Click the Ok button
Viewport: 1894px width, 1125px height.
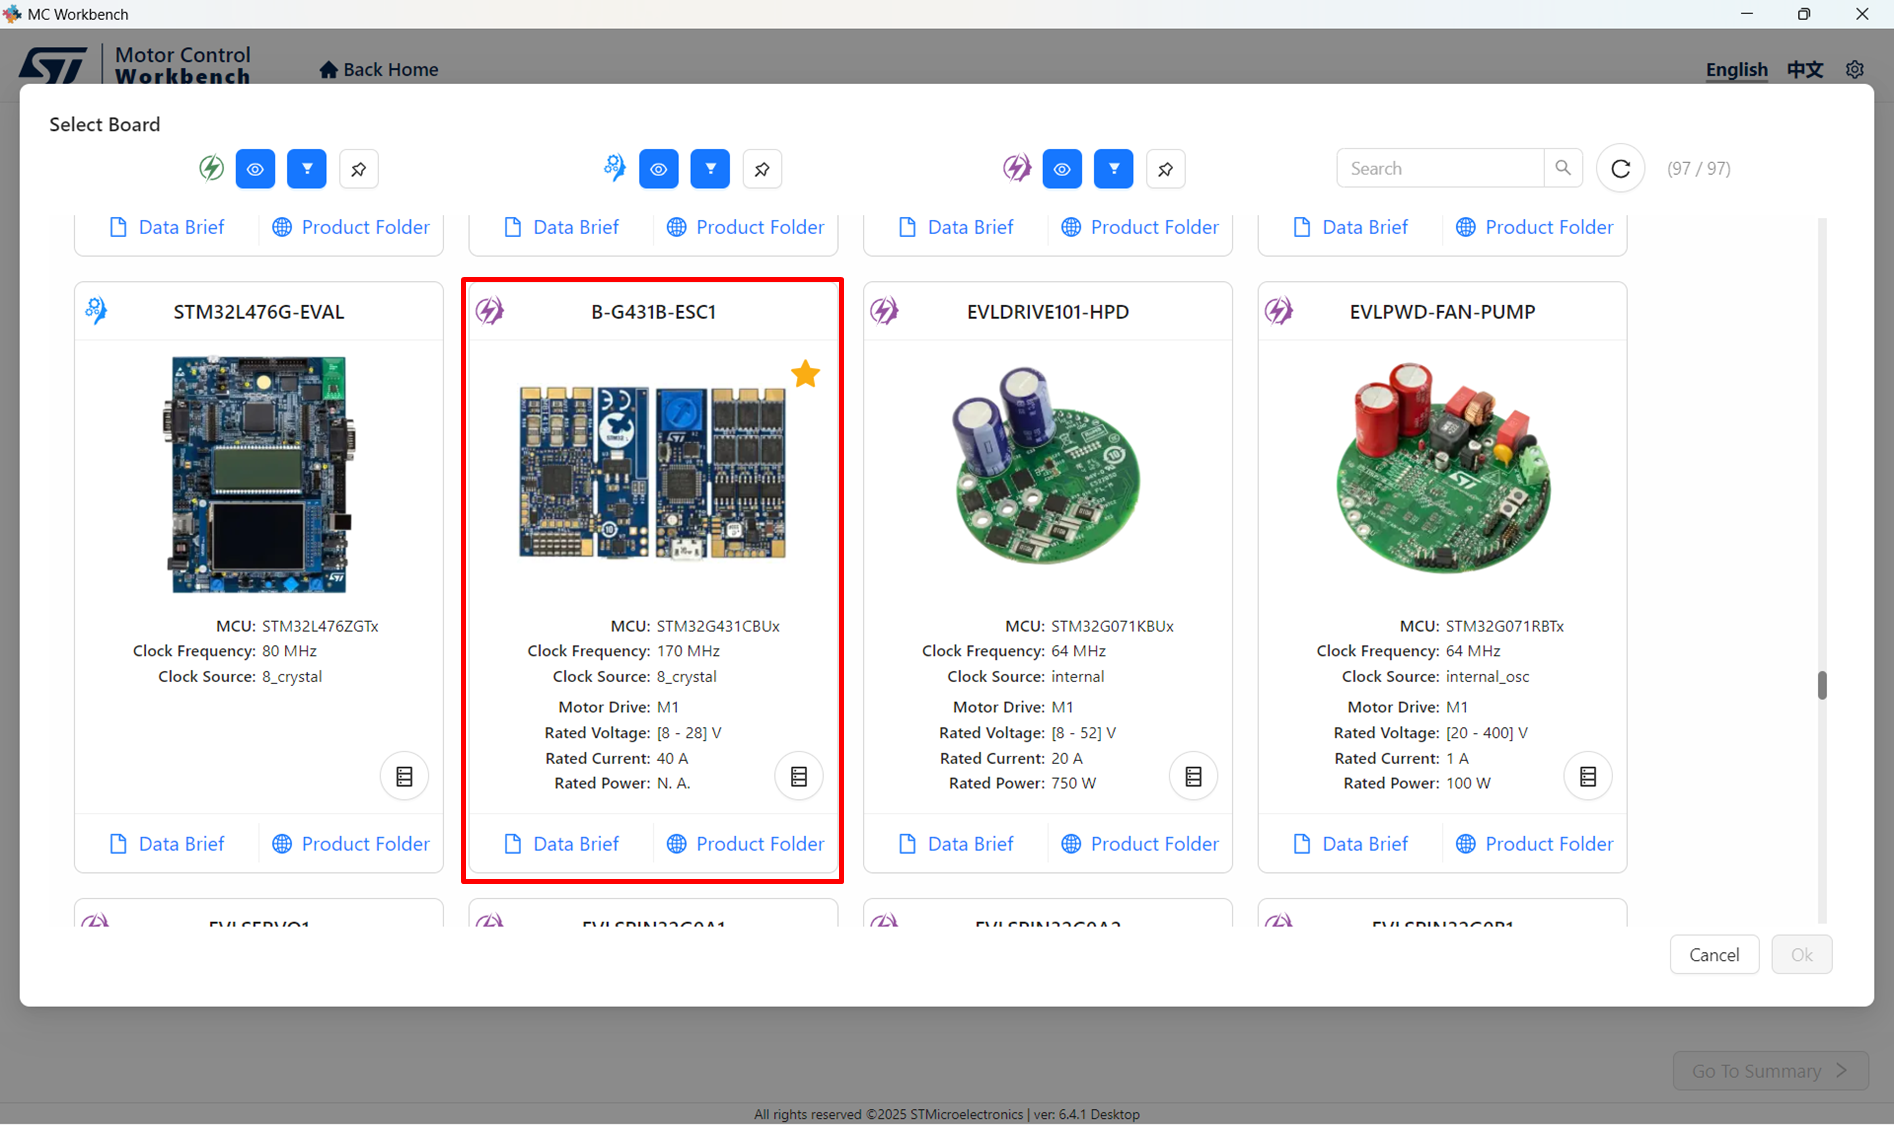pos(1802,955)
